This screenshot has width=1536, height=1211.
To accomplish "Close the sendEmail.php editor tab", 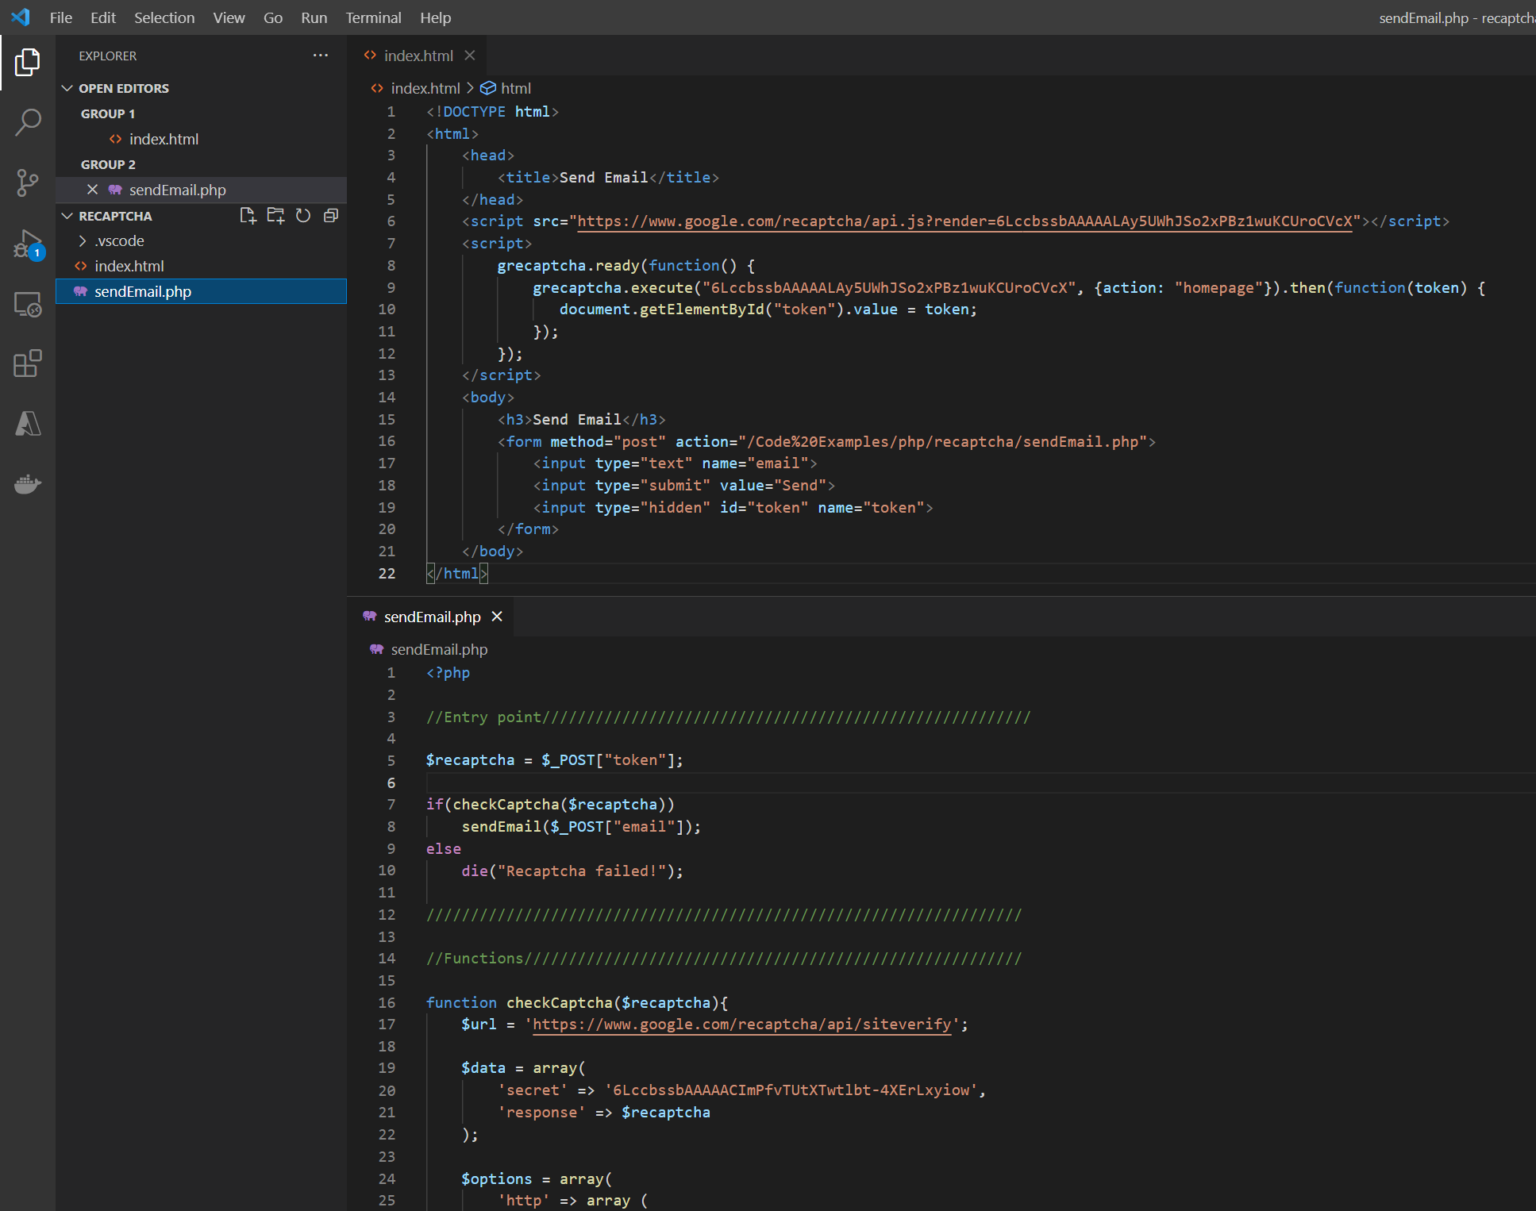I will tap(497, 617).
